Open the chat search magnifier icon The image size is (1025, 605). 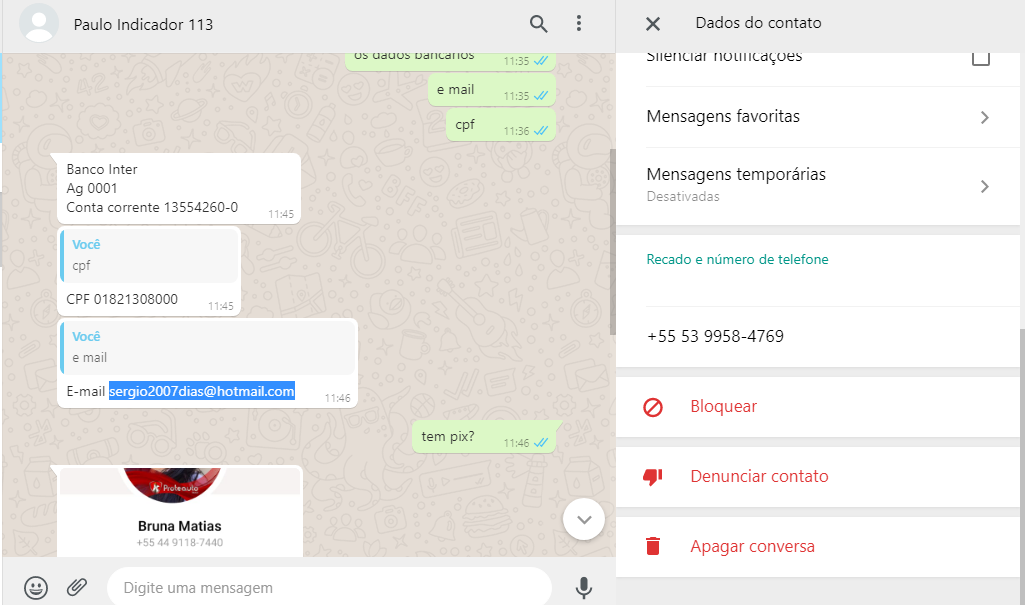coord(539,24)
